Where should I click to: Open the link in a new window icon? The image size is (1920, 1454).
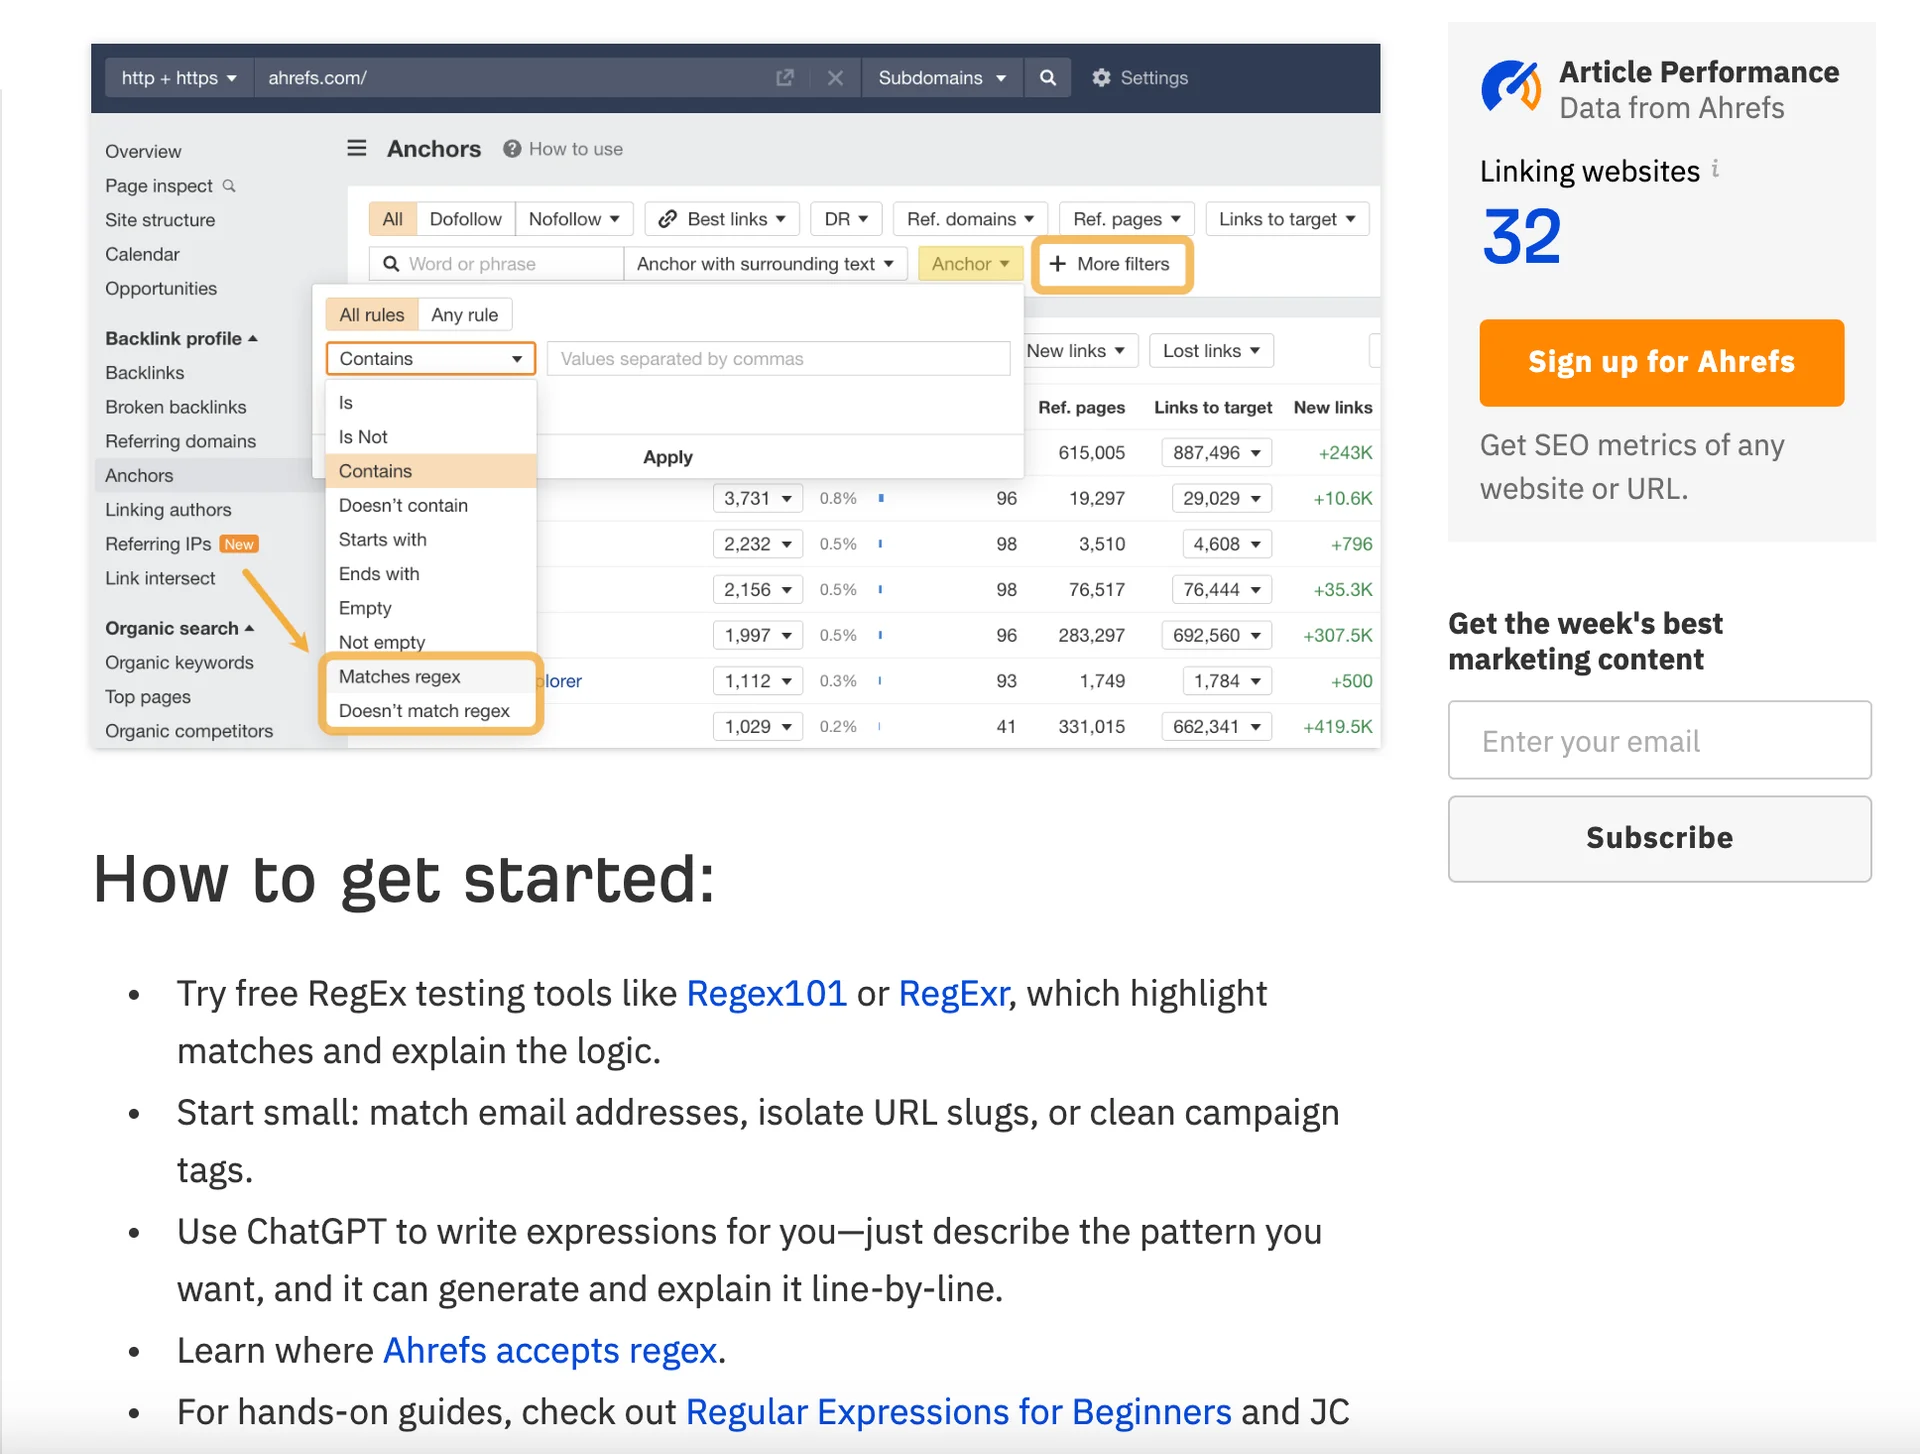coord(785,77)
